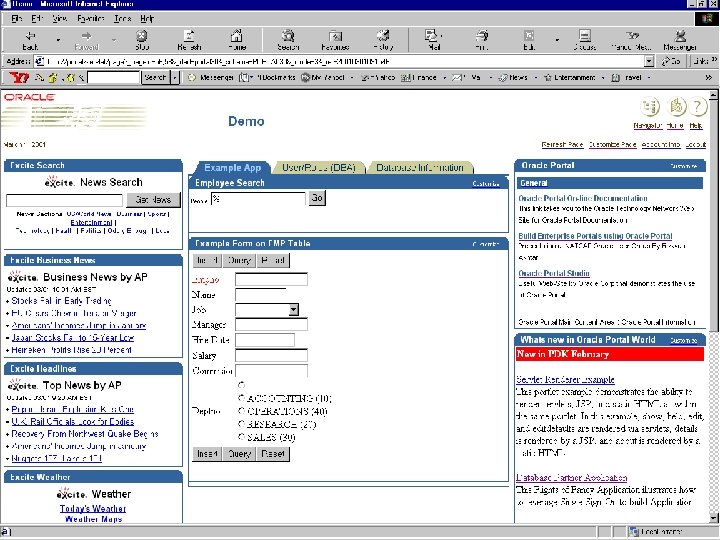Click the Forward toolbar button
This screenshot has height=540, width=720.
click(x=86, y=40)
